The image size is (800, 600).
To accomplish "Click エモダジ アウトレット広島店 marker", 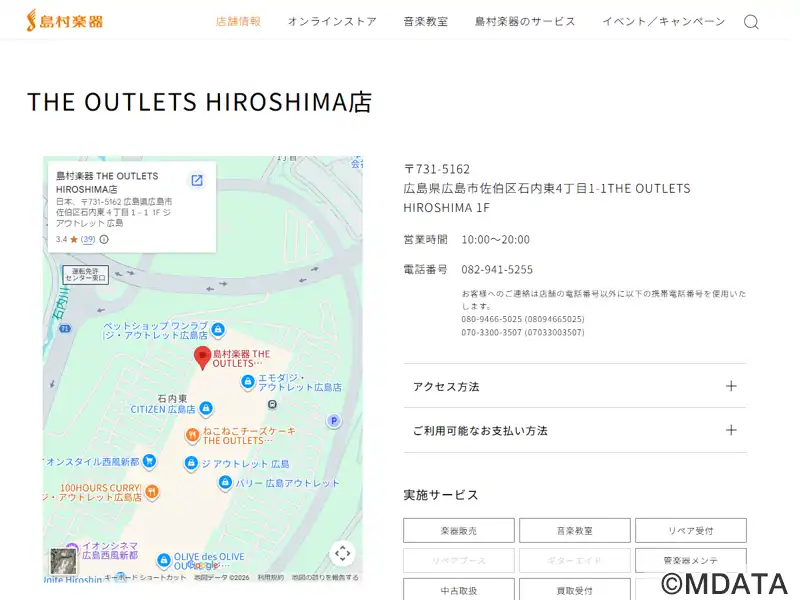I will 247,382.
